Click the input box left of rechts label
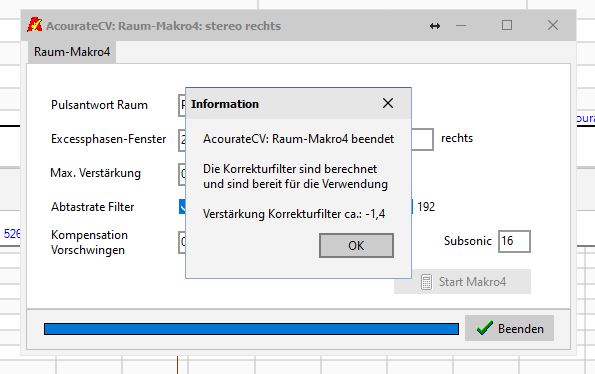Image resolution: width=595 pixels, height=374 pixels. coord(422,139)
